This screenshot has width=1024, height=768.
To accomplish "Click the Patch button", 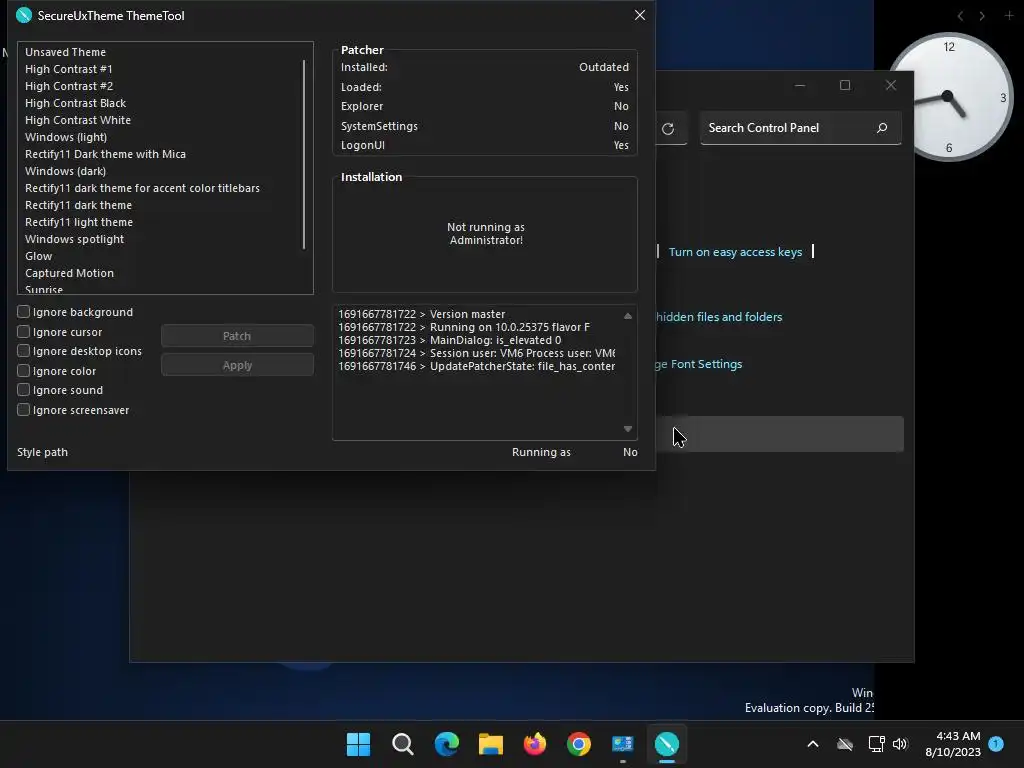I will tap(237, 336).
